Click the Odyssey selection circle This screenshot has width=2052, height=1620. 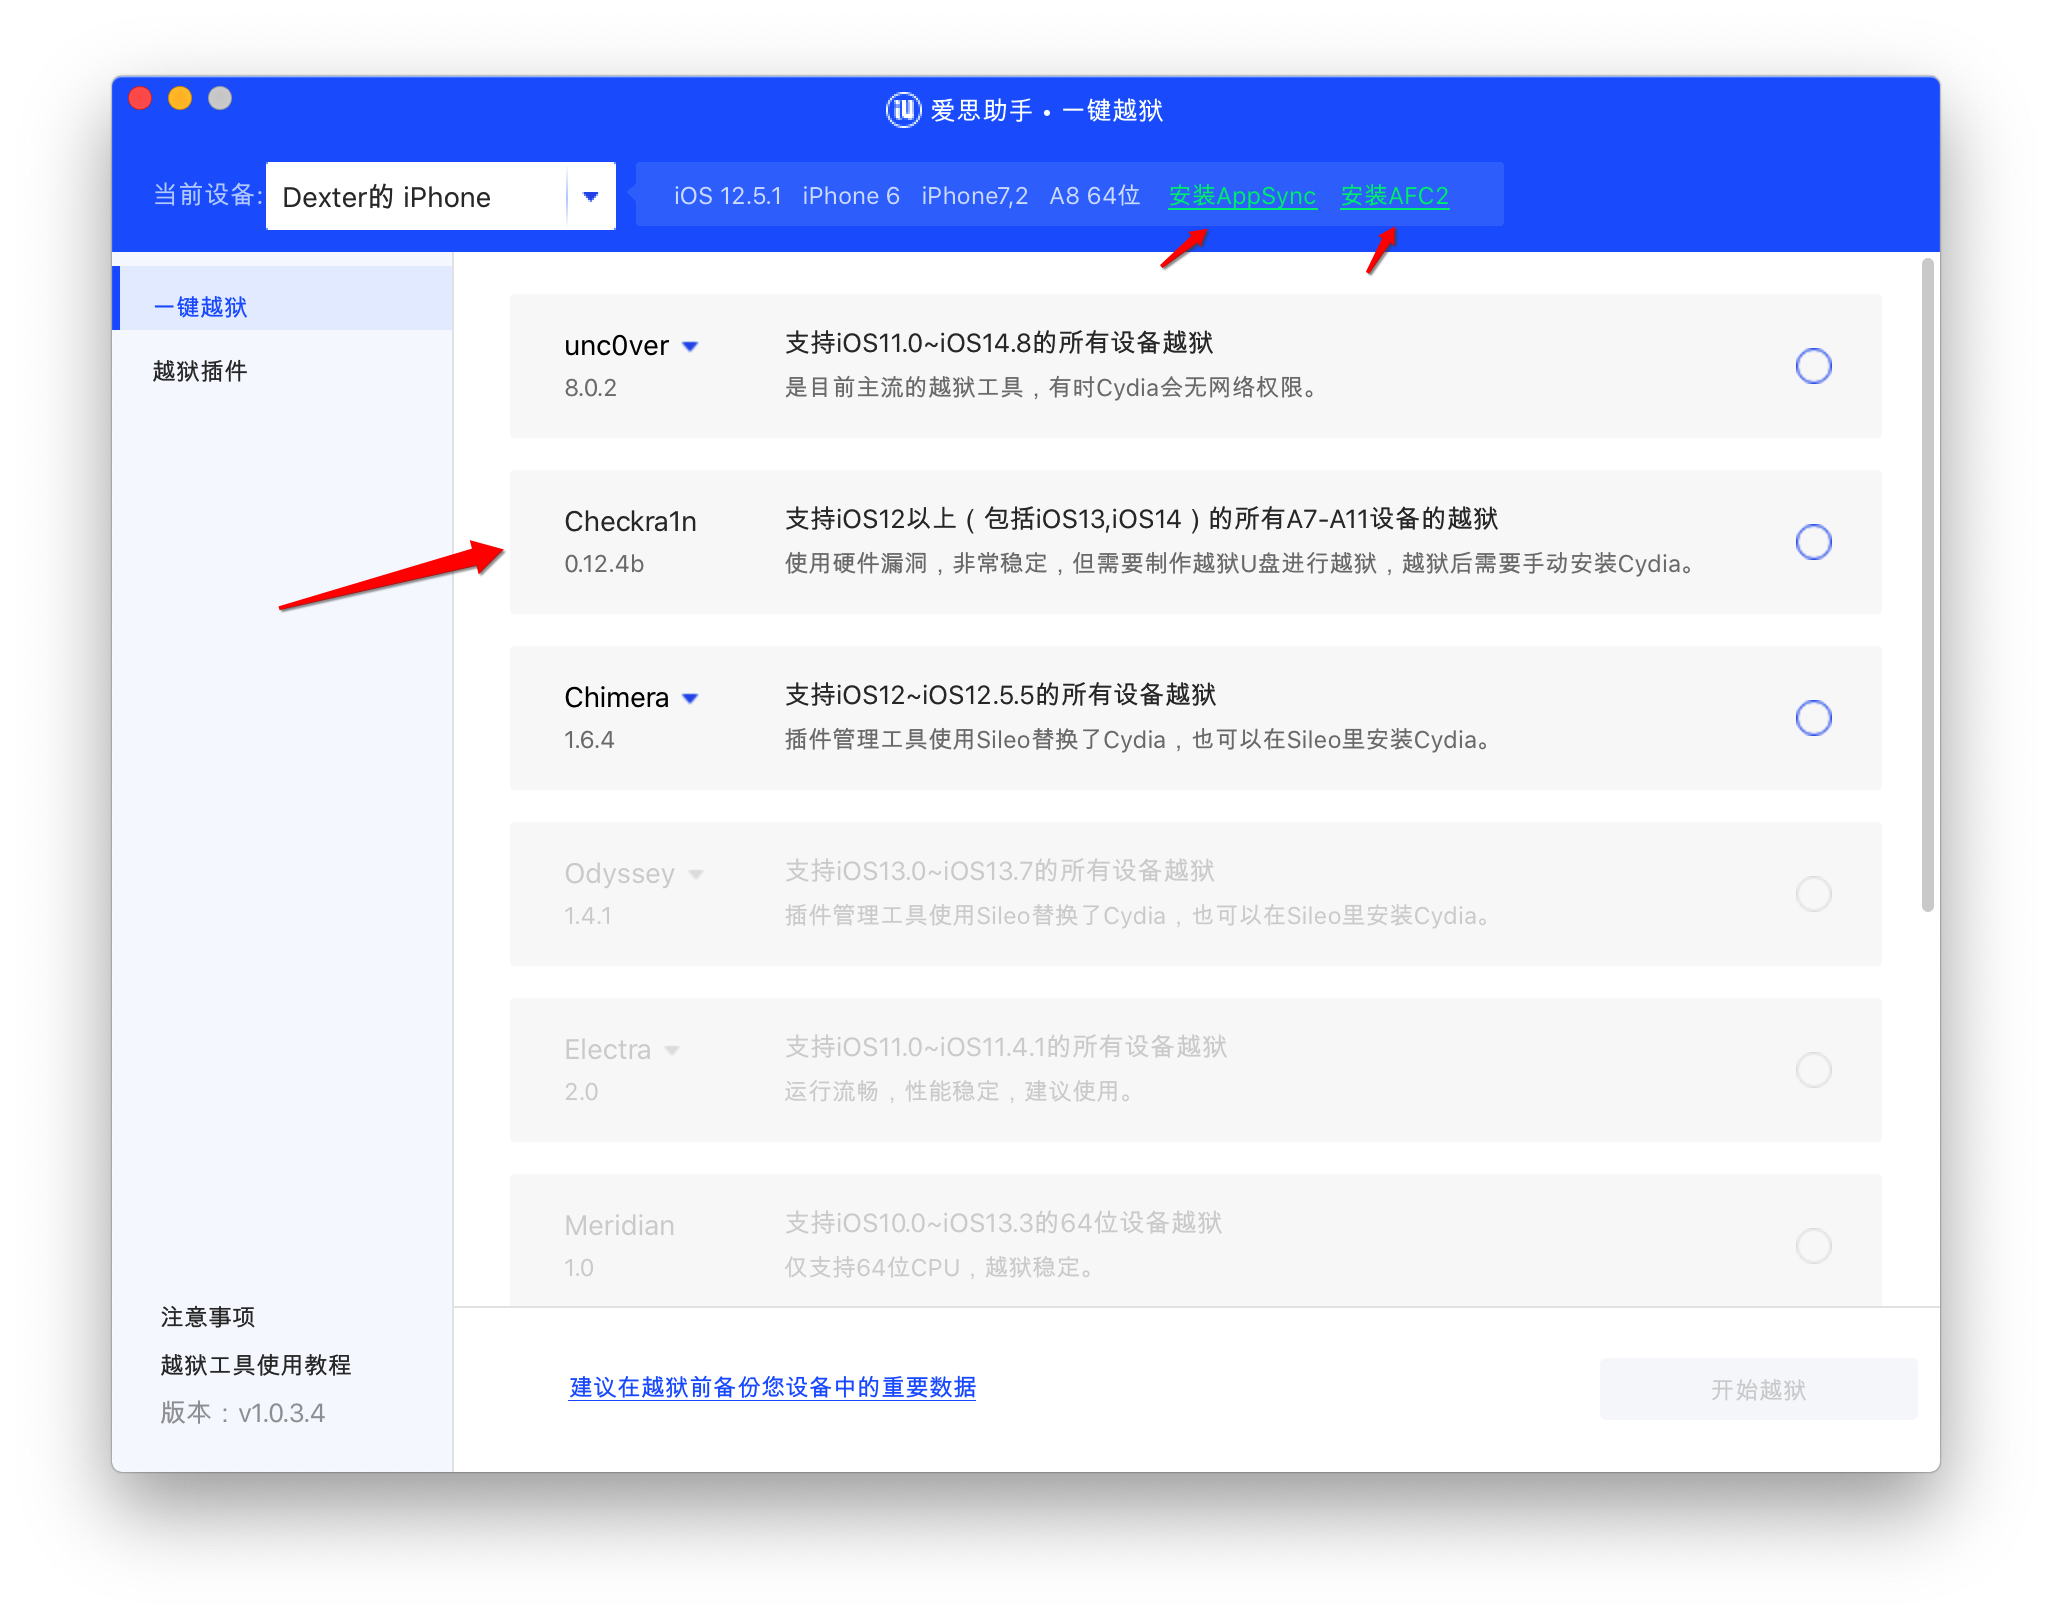[x=1814, y=894]
